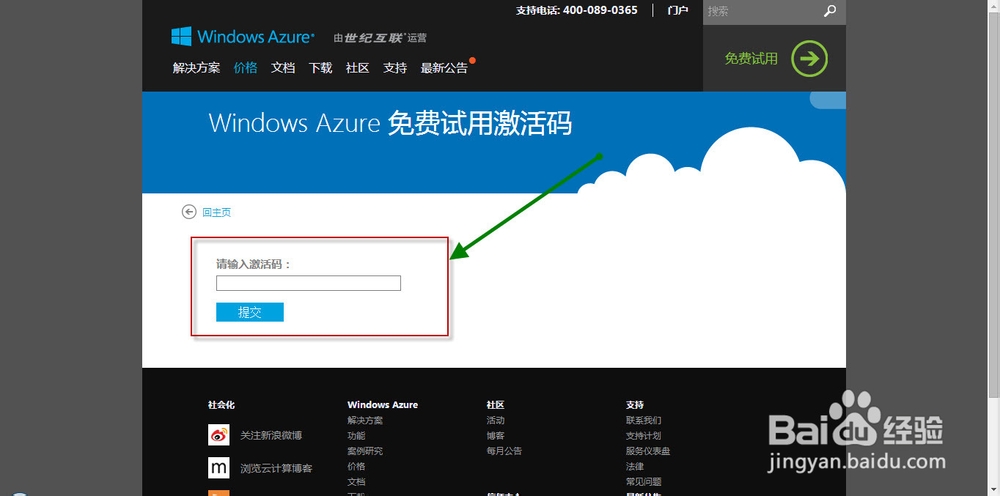Click the green arrow circle icon
Viewport: 1000px width, 496px height.
point(809,59)
